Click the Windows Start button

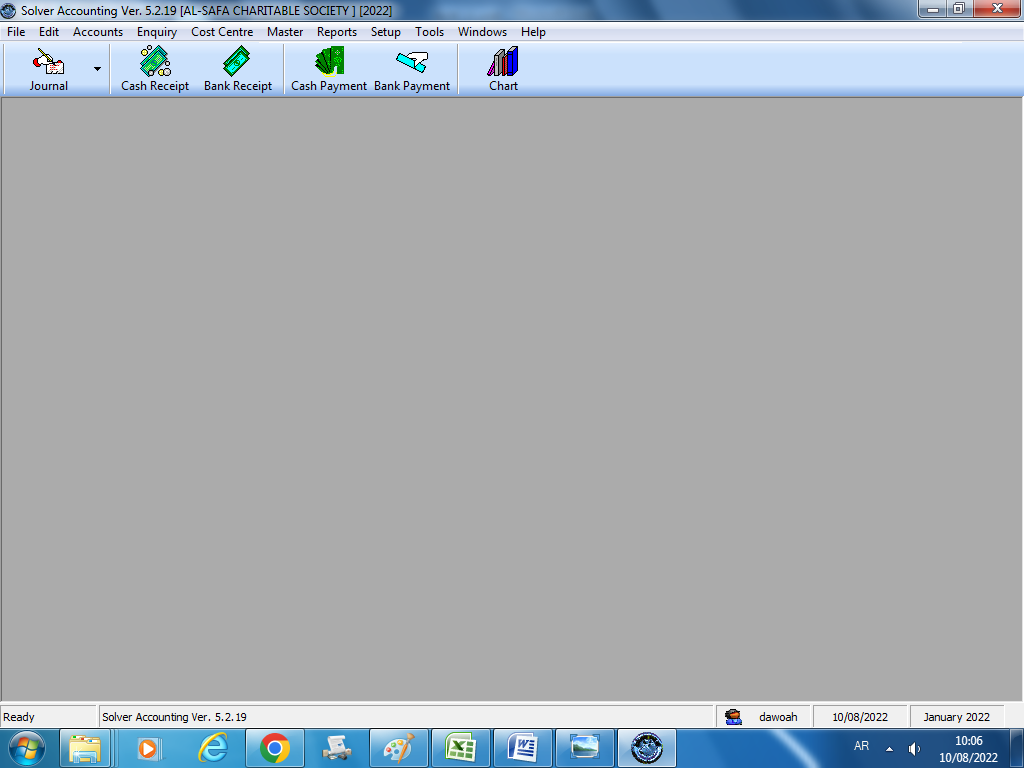coord(27,748)
